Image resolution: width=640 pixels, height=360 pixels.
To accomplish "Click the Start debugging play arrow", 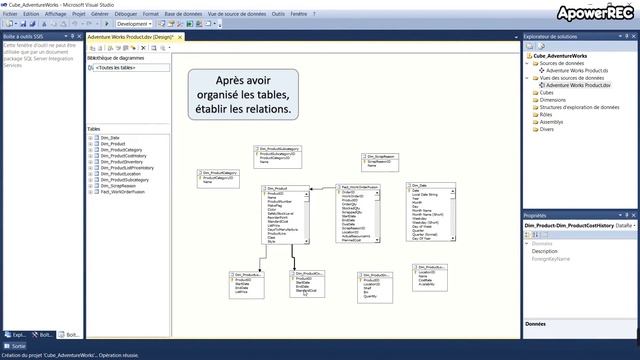I will pos(107,24).
